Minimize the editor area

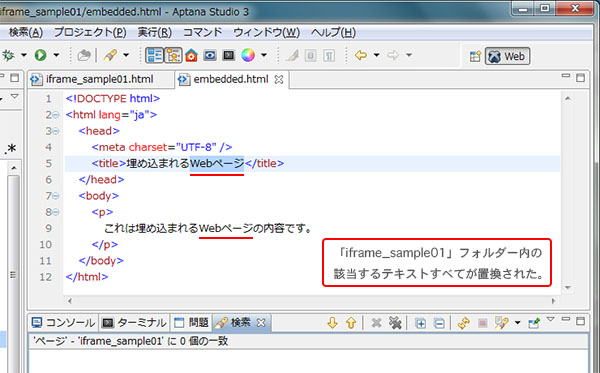click(x=566, y=76)
